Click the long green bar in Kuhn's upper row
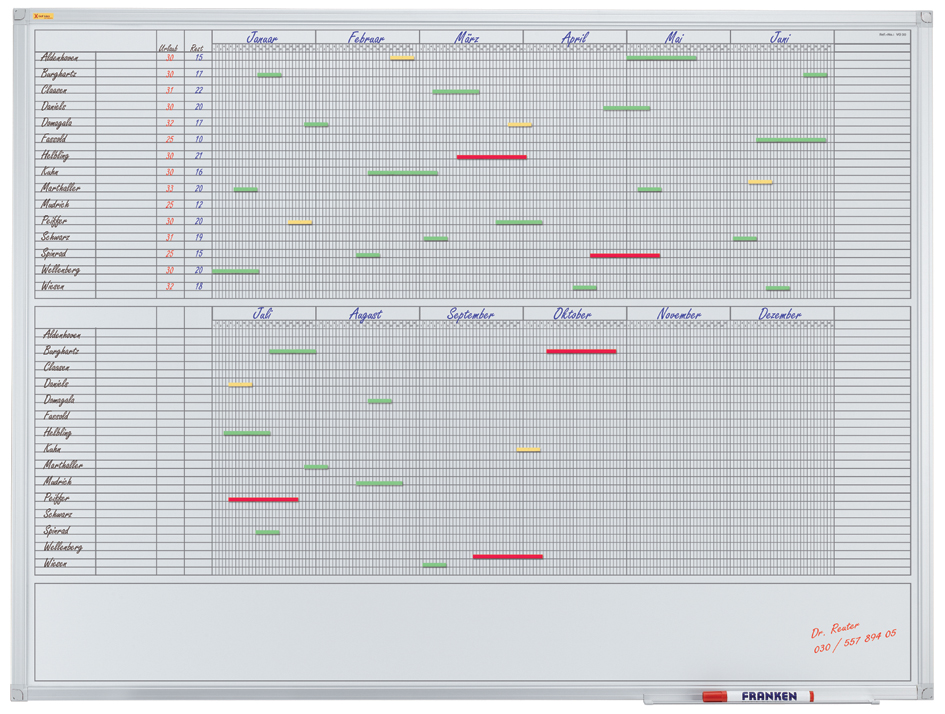 point(402,173)
